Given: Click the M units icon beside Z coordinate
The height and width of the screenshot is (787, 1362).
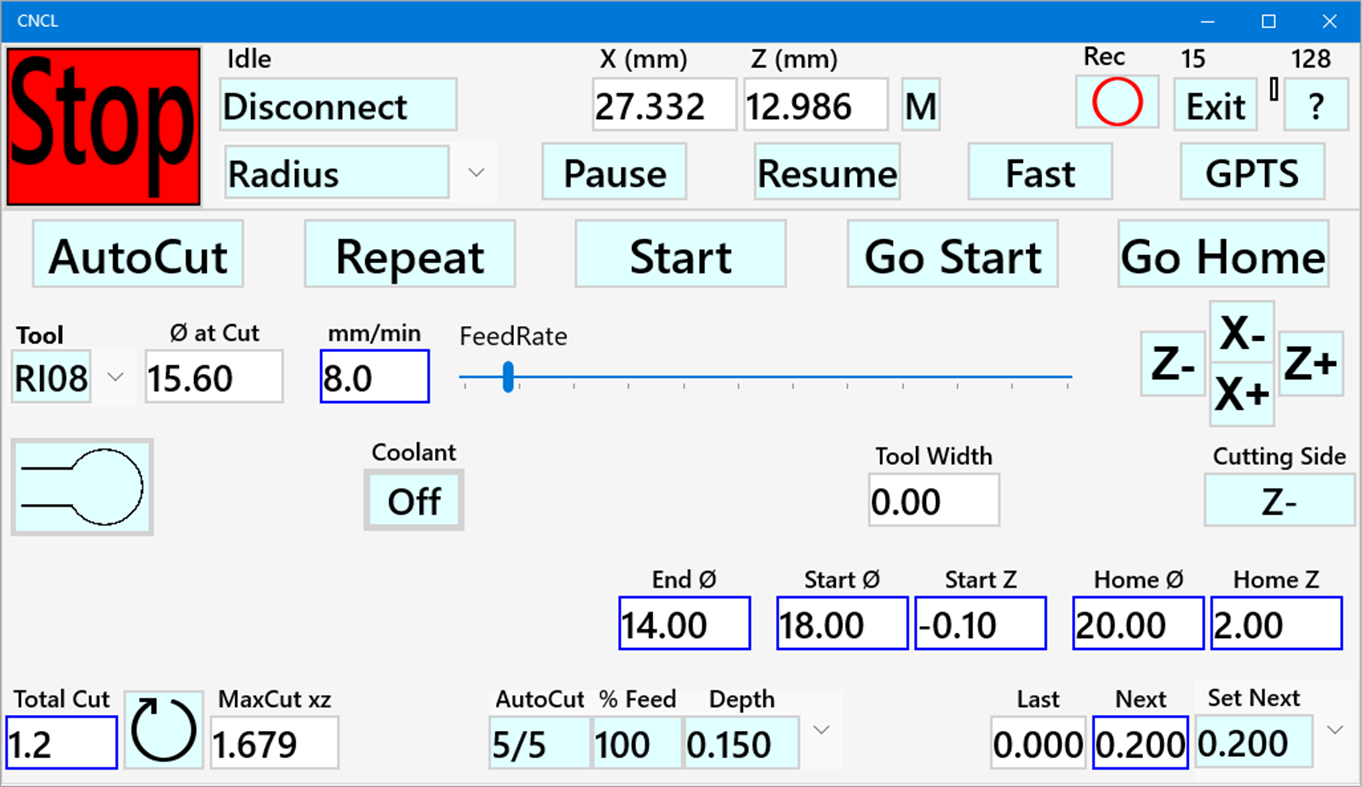Looking at the screenshot, I should tap(920, 103).
